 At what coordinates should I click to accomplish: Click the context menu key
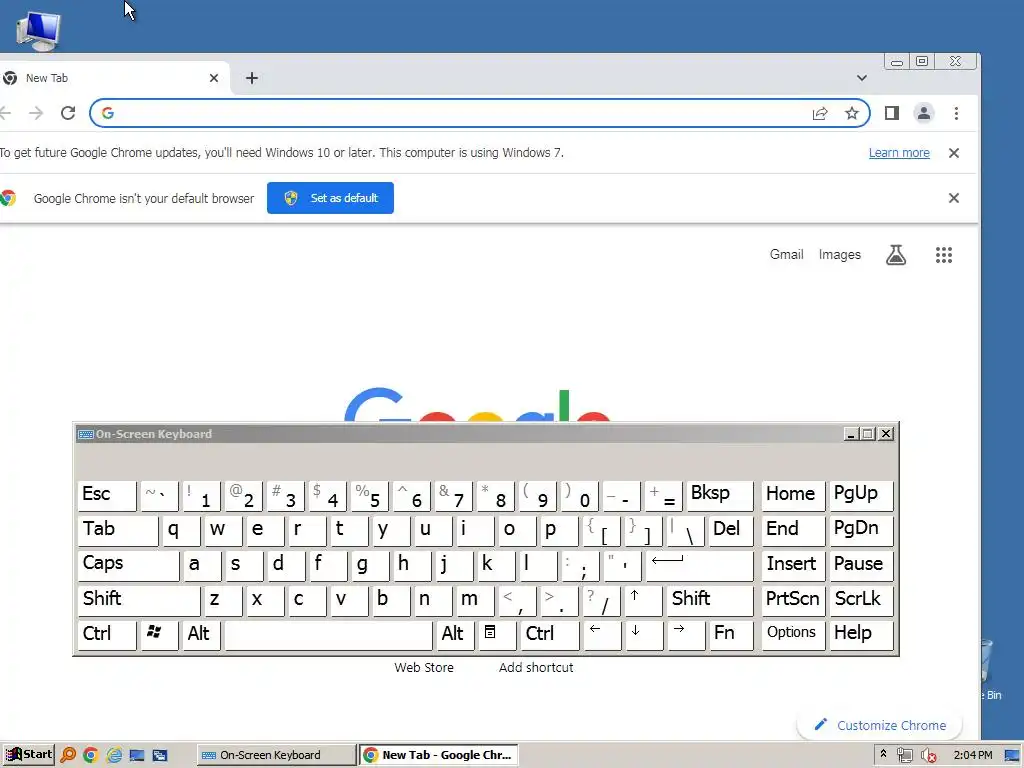(497, 635)
